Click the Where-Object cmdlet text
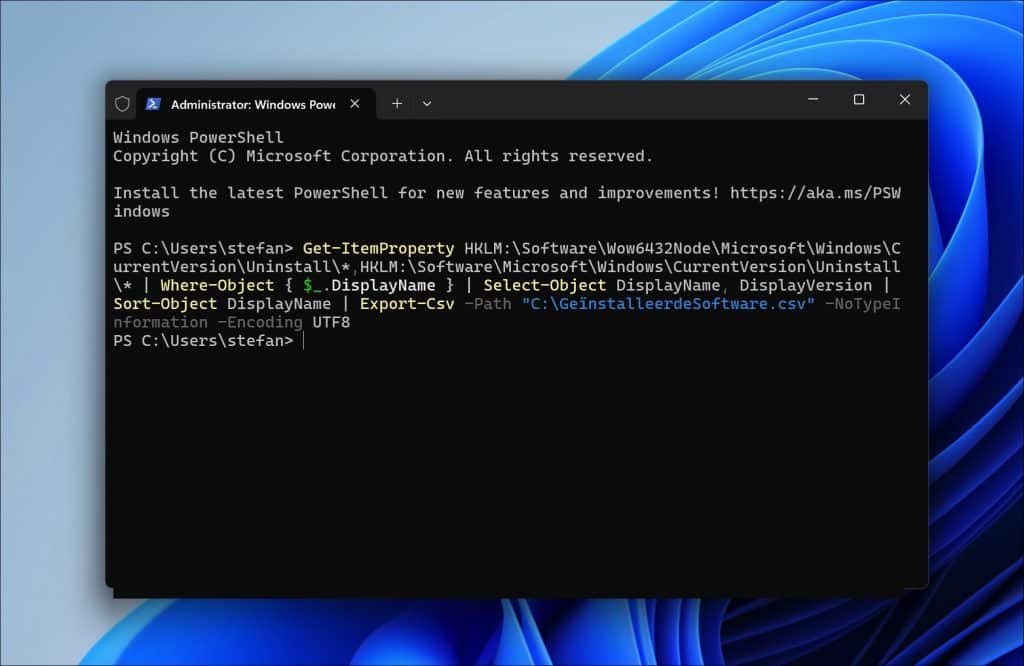 (217, 285)
